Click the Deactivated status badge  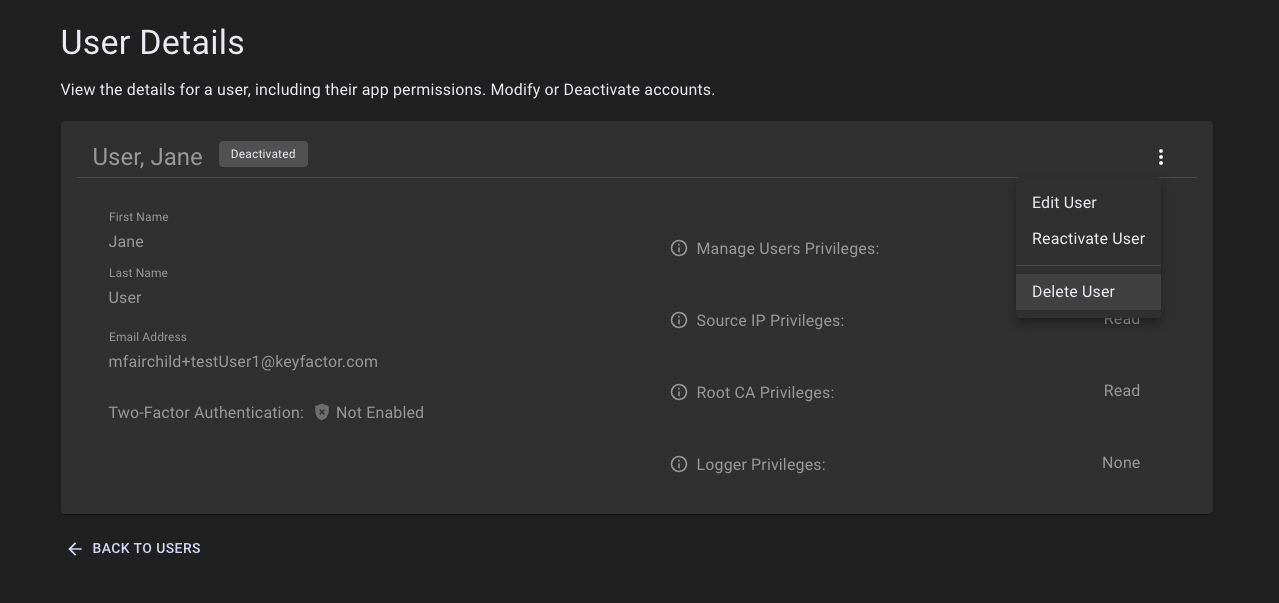263,154
